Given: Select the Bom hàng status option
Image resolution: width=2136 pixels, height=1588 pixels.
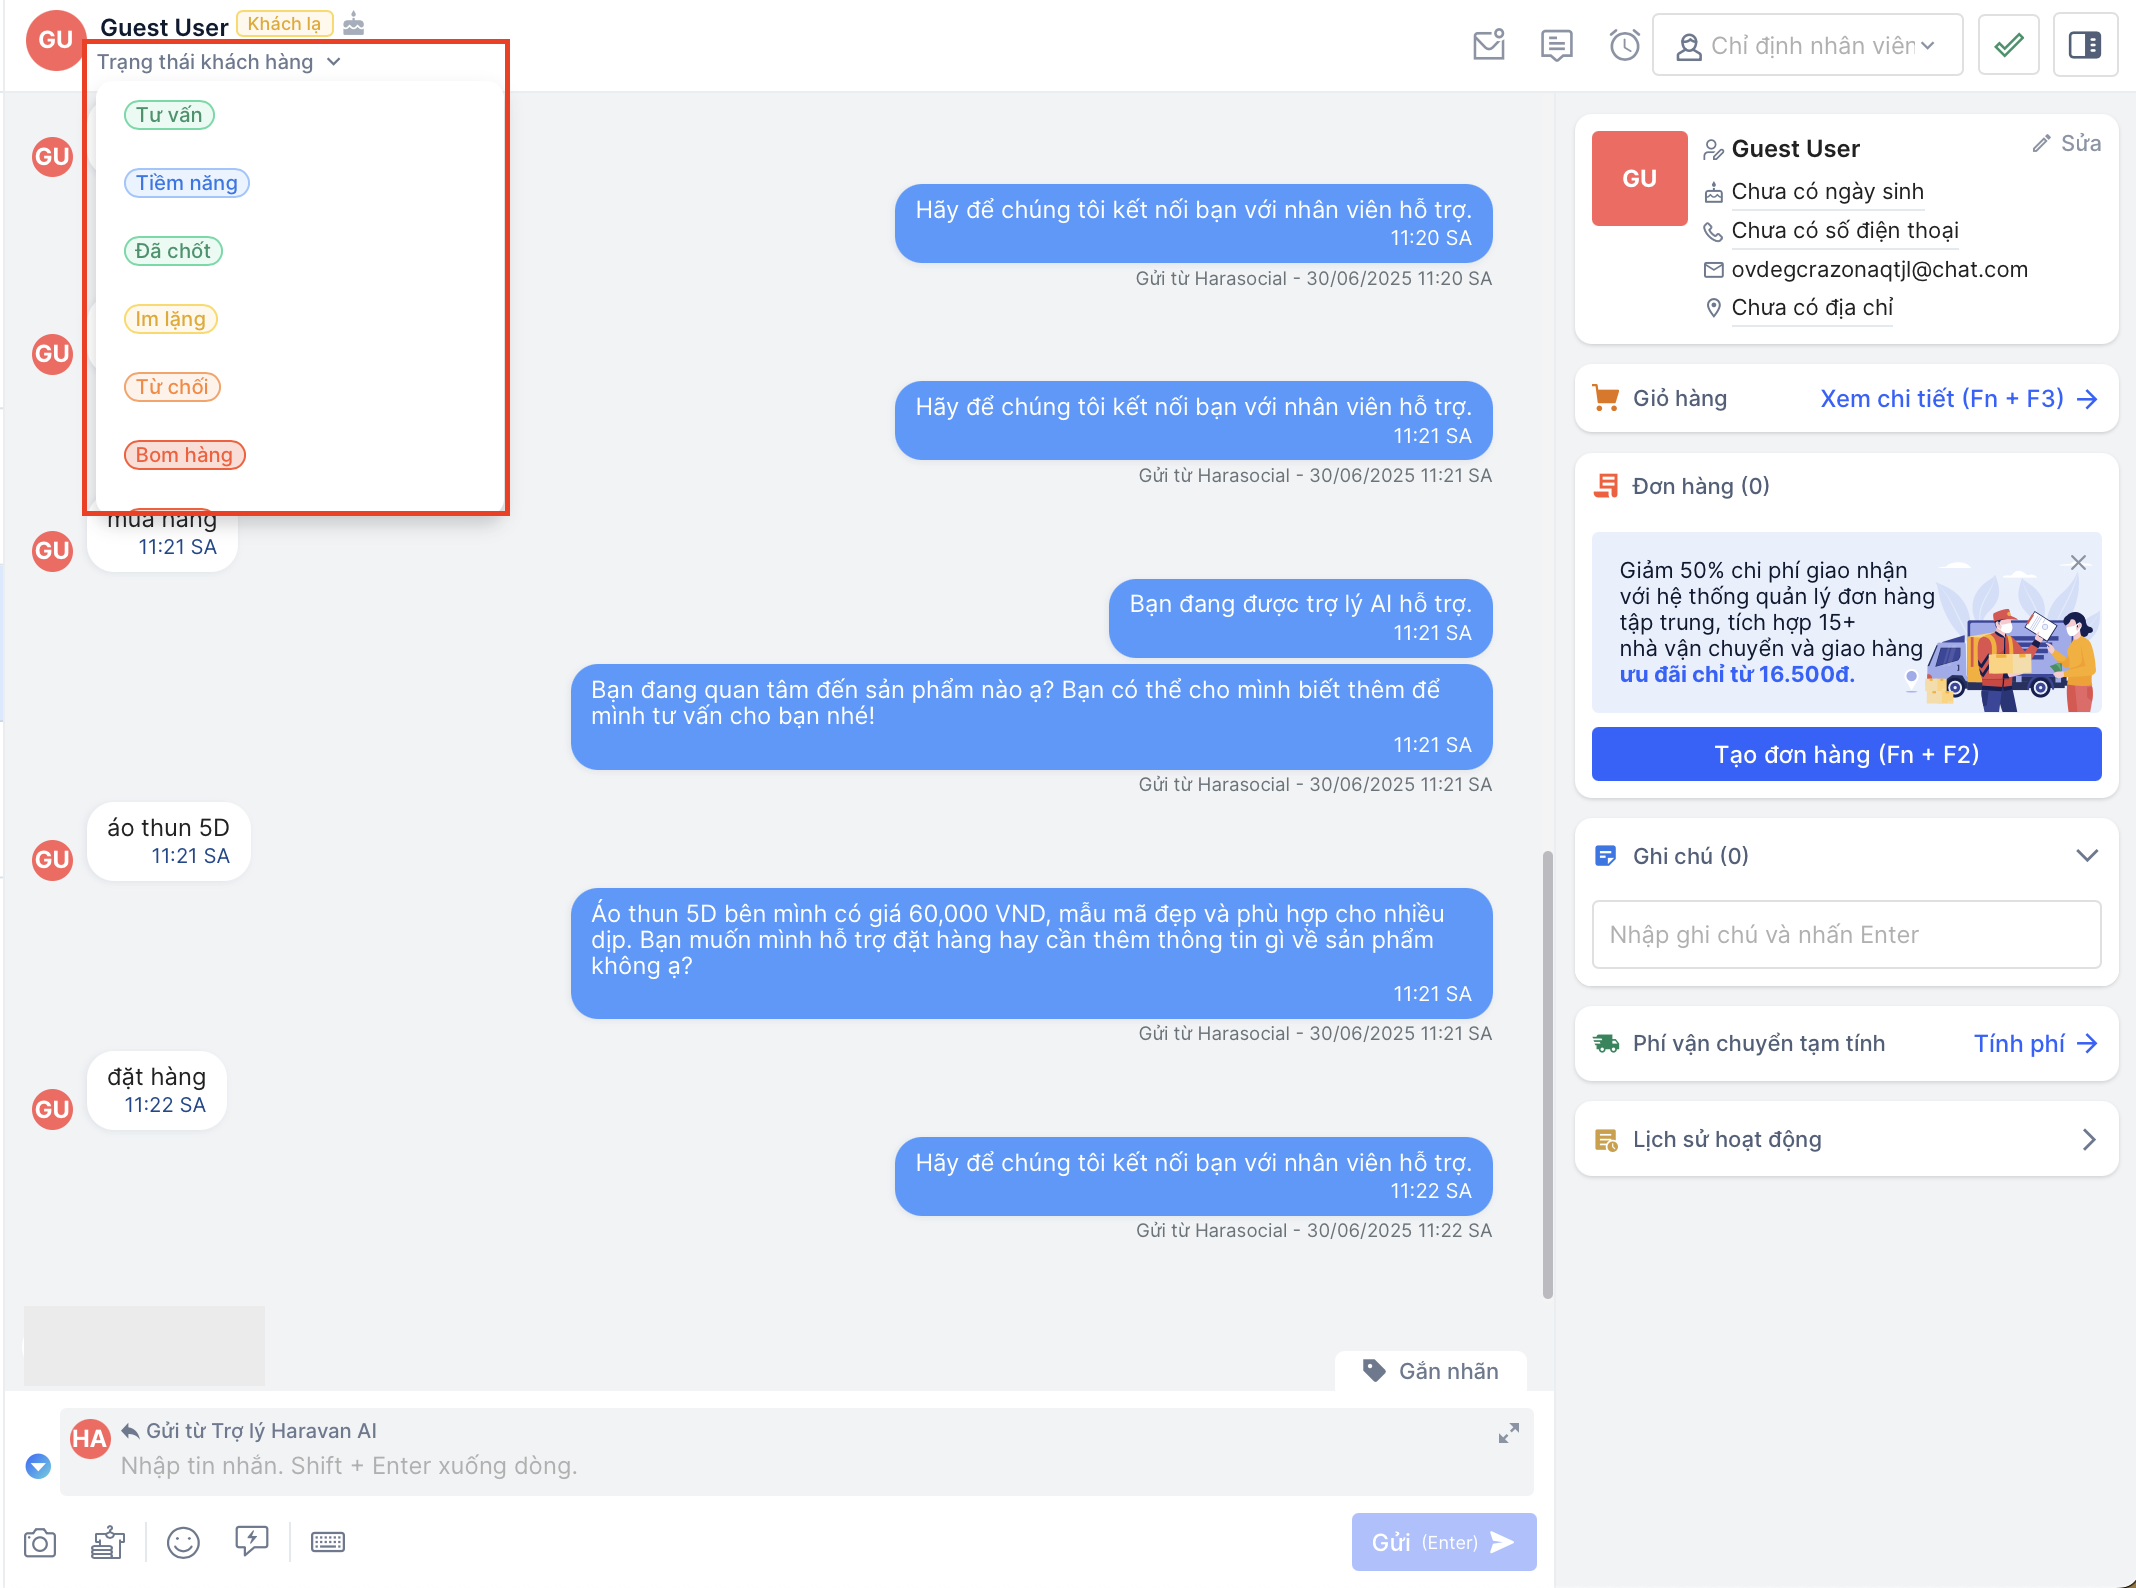Looking at the screenshot, I should click(x=184, y=455).
